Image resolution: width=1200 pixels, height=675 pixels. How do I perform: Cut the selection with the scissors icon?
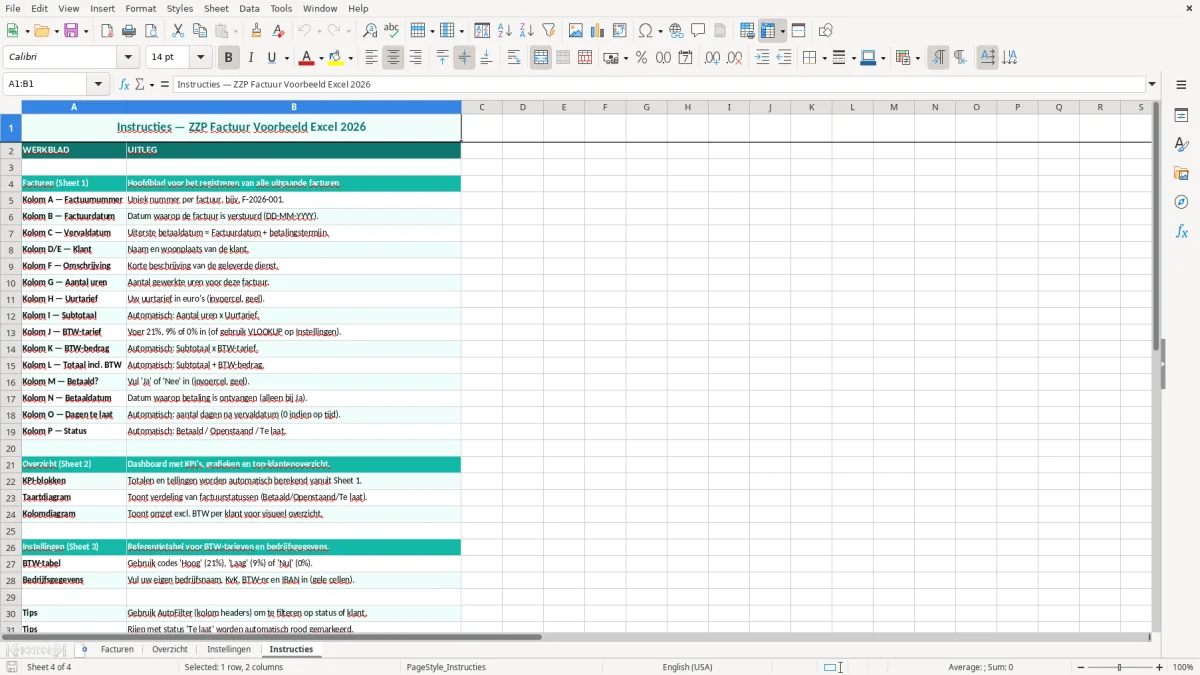click(178, 31)
